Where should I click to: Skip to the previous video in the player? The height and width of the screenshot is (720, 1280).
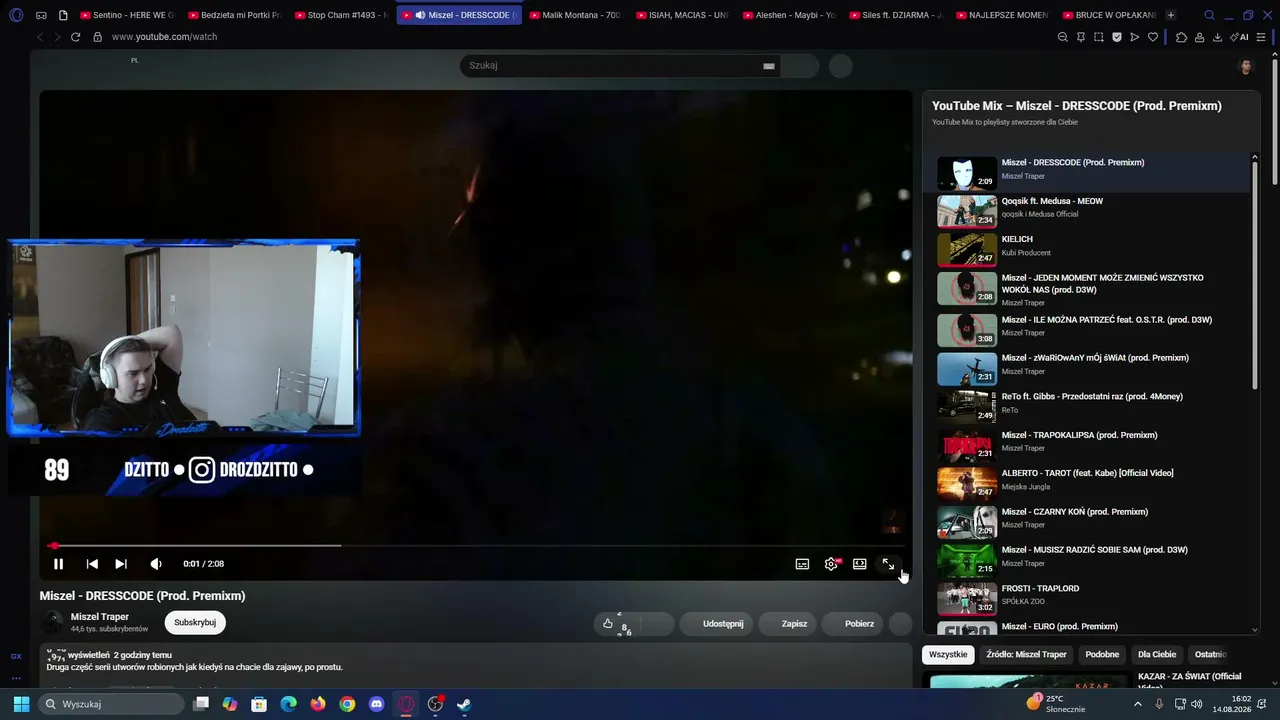point(92,564)
